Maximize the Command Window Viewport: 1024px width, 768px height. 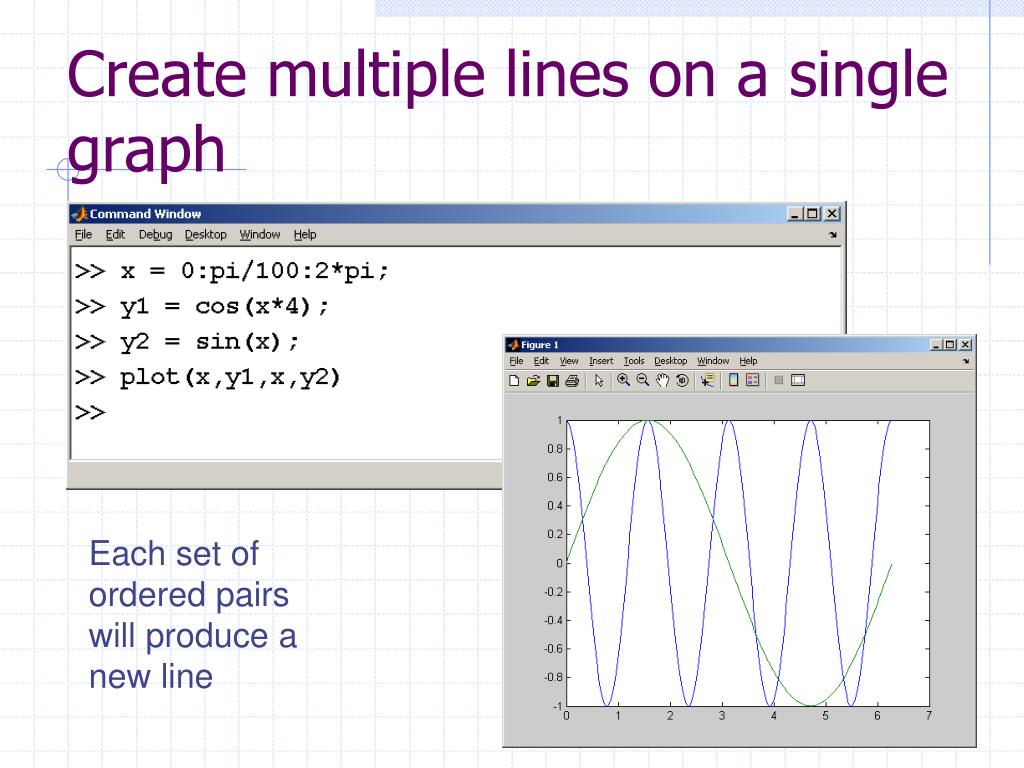[x=812, y=214]
